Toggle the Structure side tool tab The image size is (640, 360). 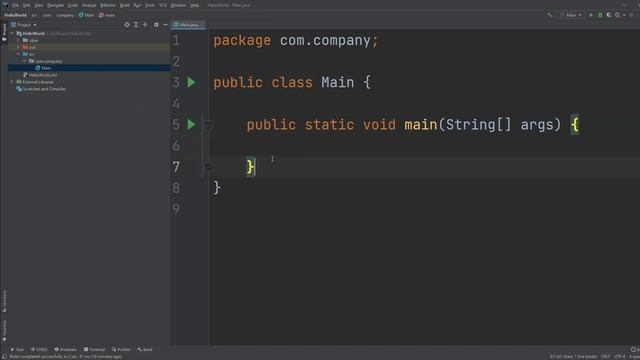4,301
